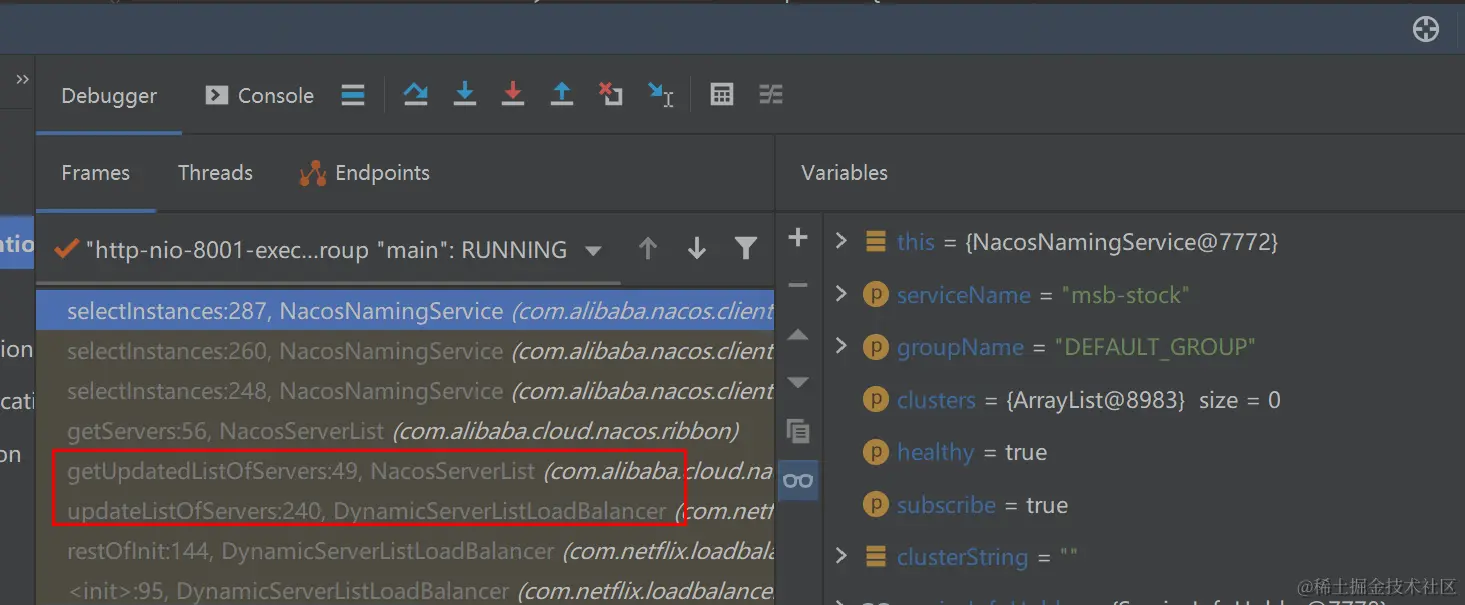Click the Show Execution Point icon

point(353,95)
